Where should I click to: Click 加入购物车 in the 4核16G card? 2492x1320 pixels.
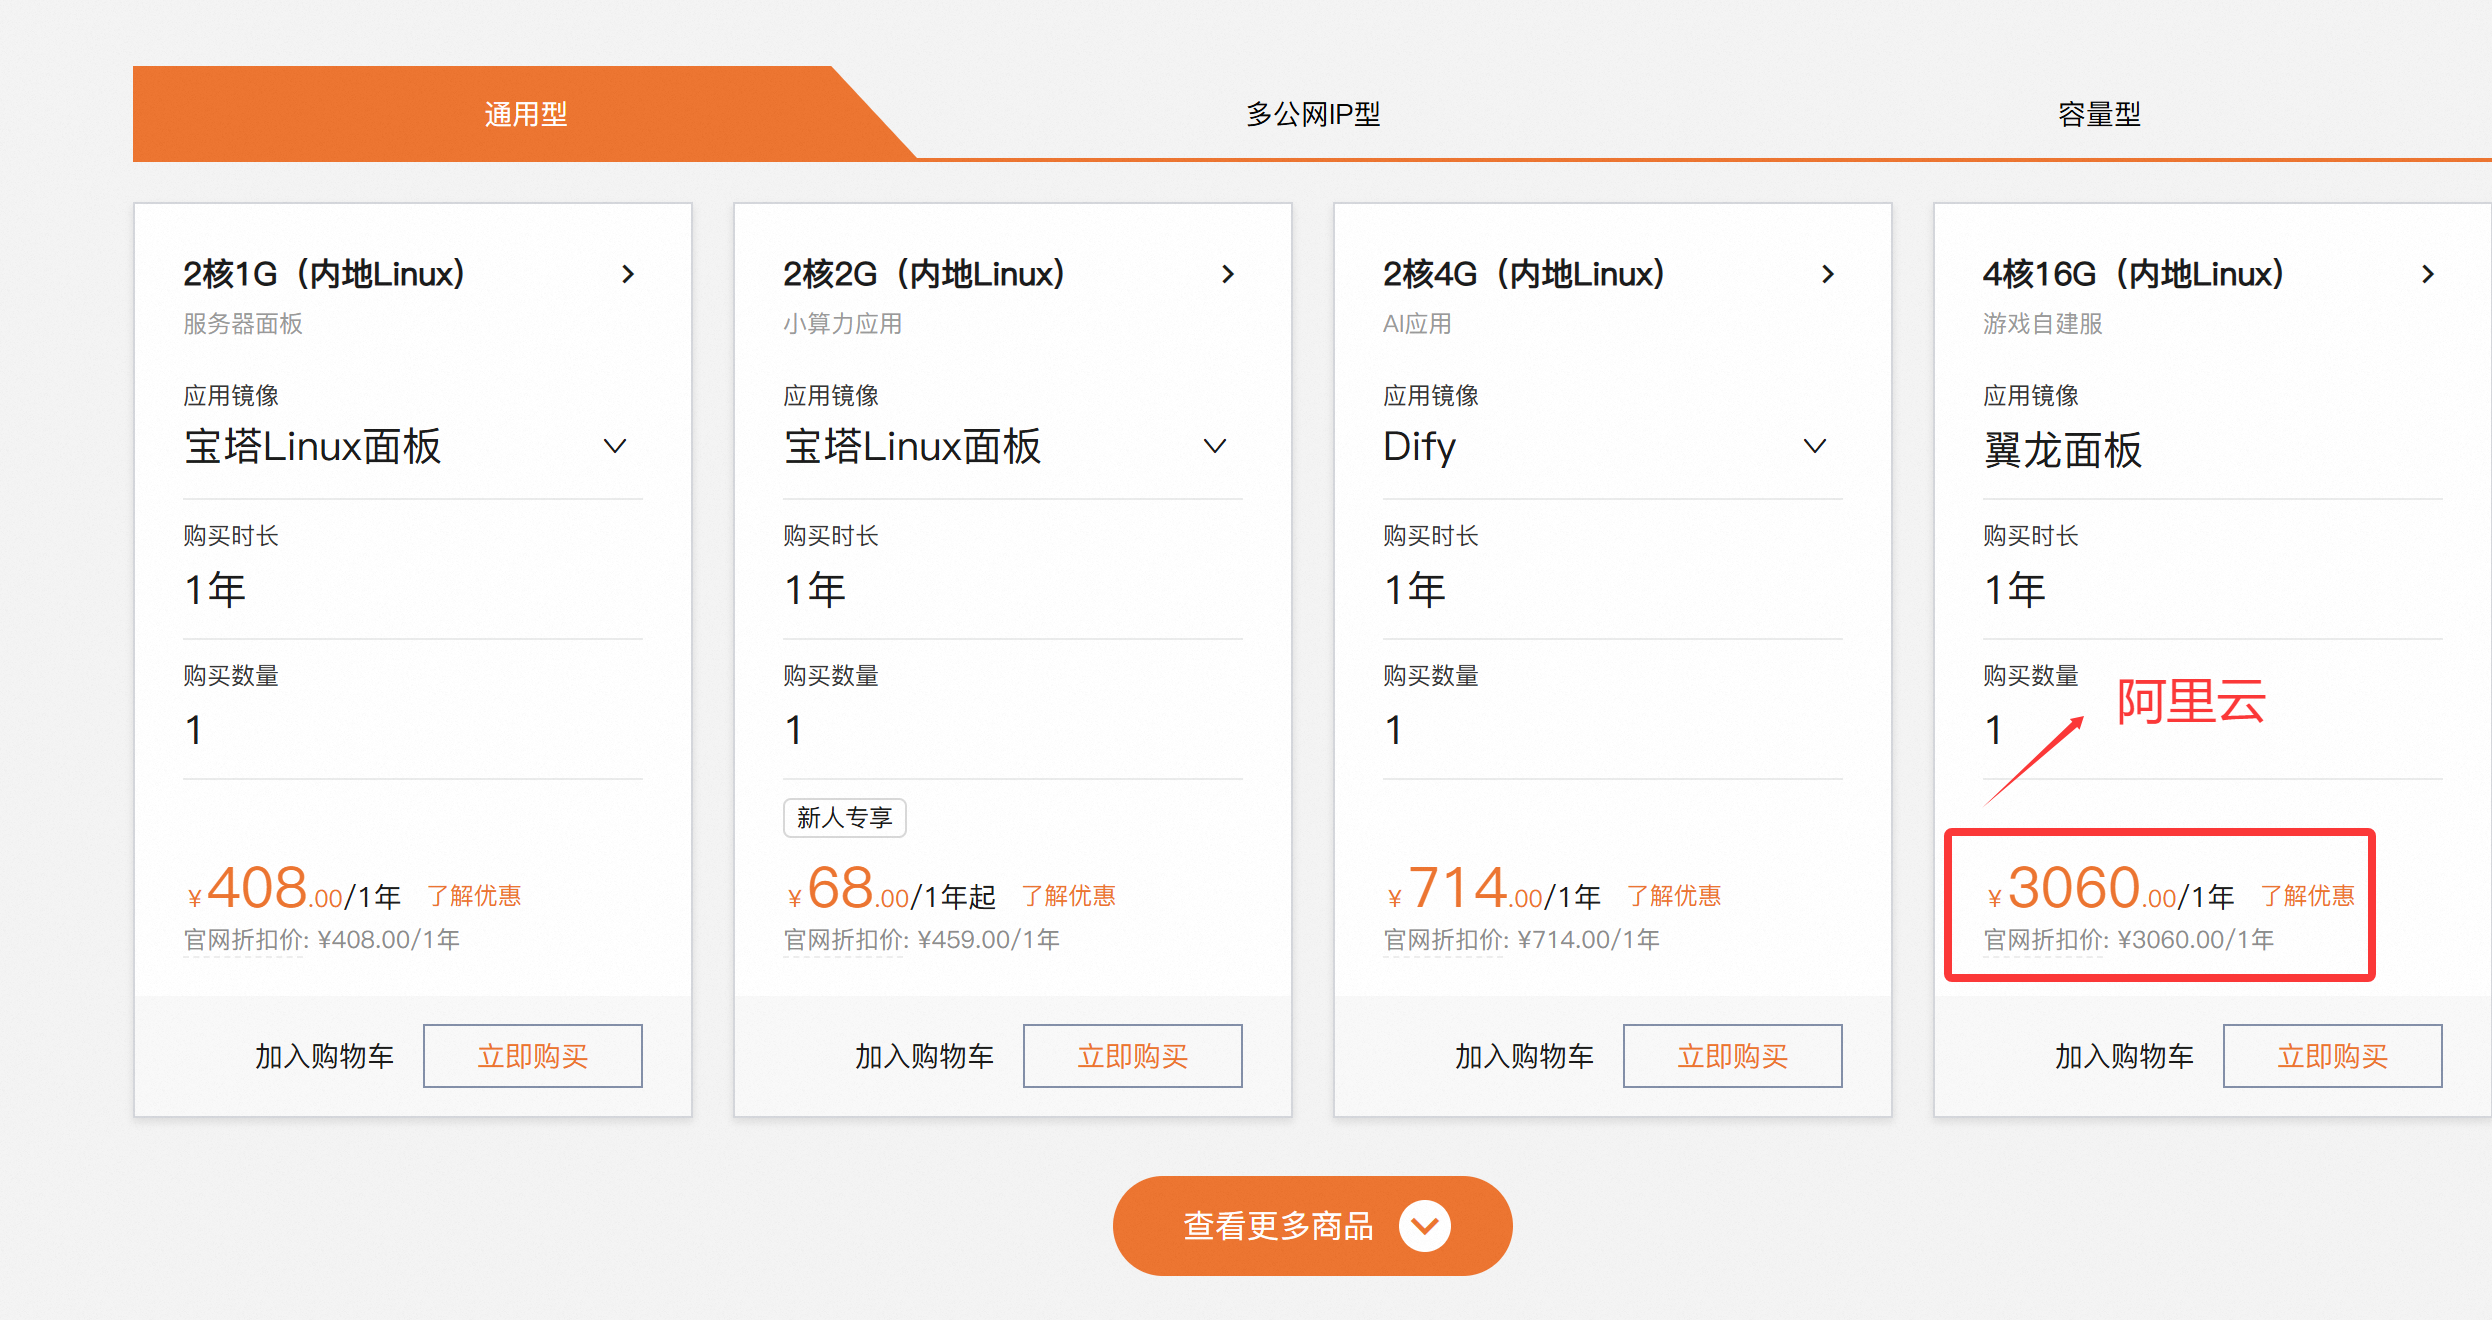(x=2124, y=1056)
